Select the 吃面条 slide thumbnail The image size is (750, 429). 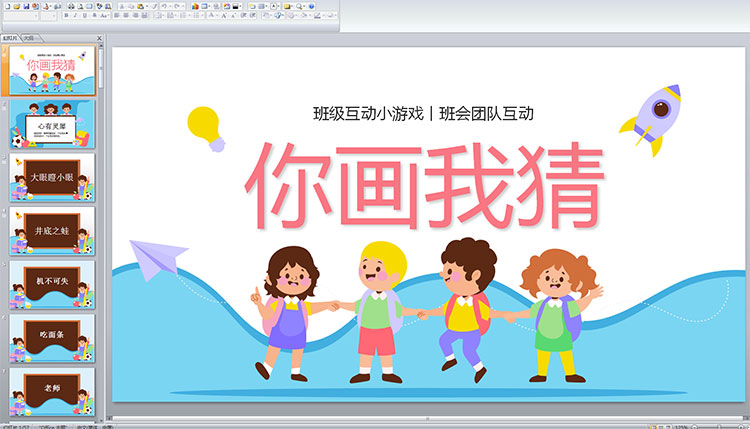coord(52,338)
